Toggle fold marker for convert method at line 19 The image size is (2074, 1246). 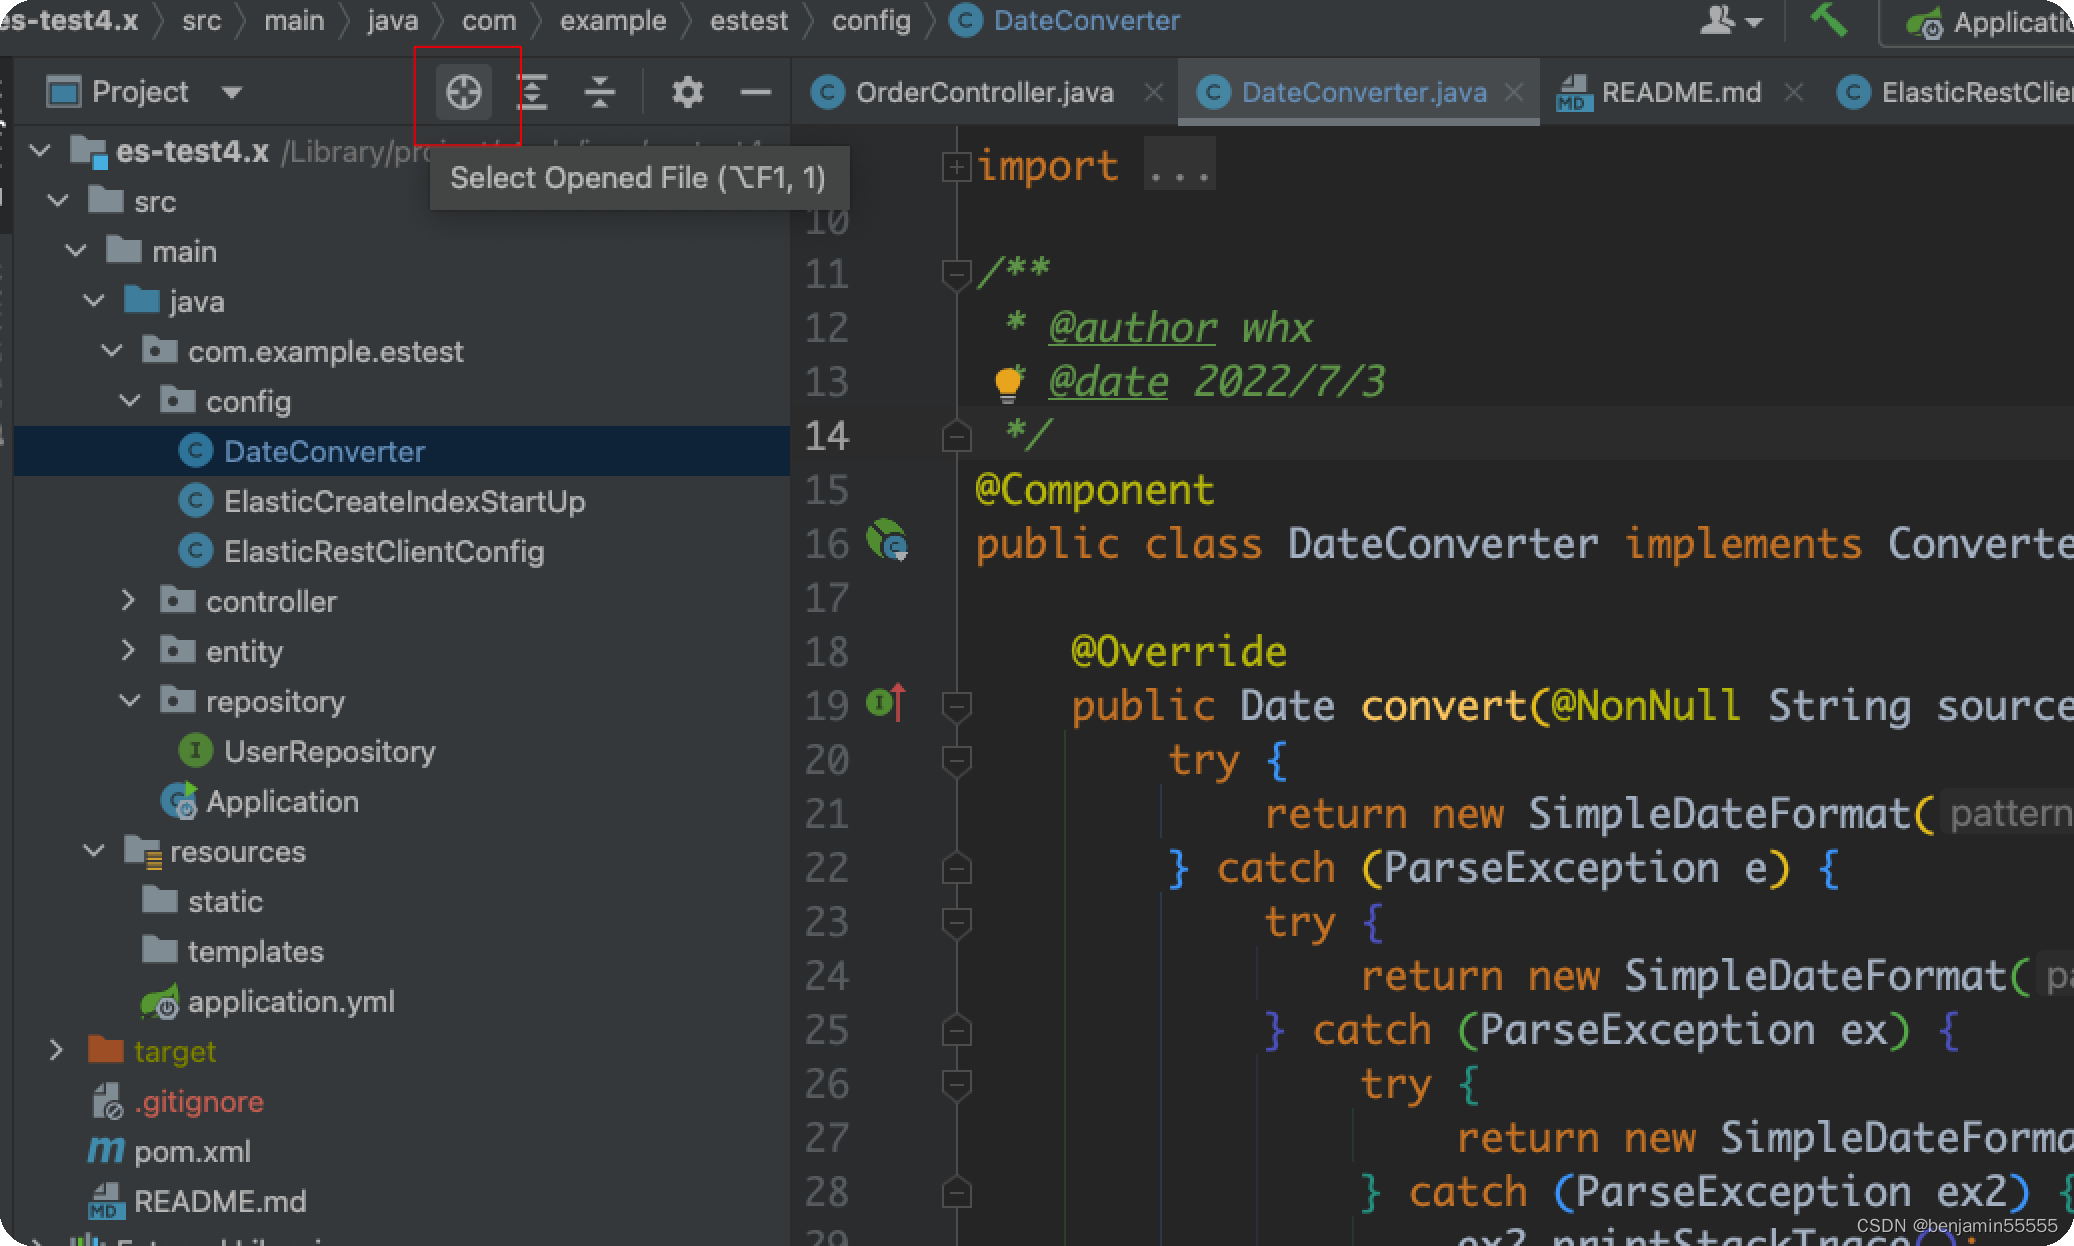point(957,706)
